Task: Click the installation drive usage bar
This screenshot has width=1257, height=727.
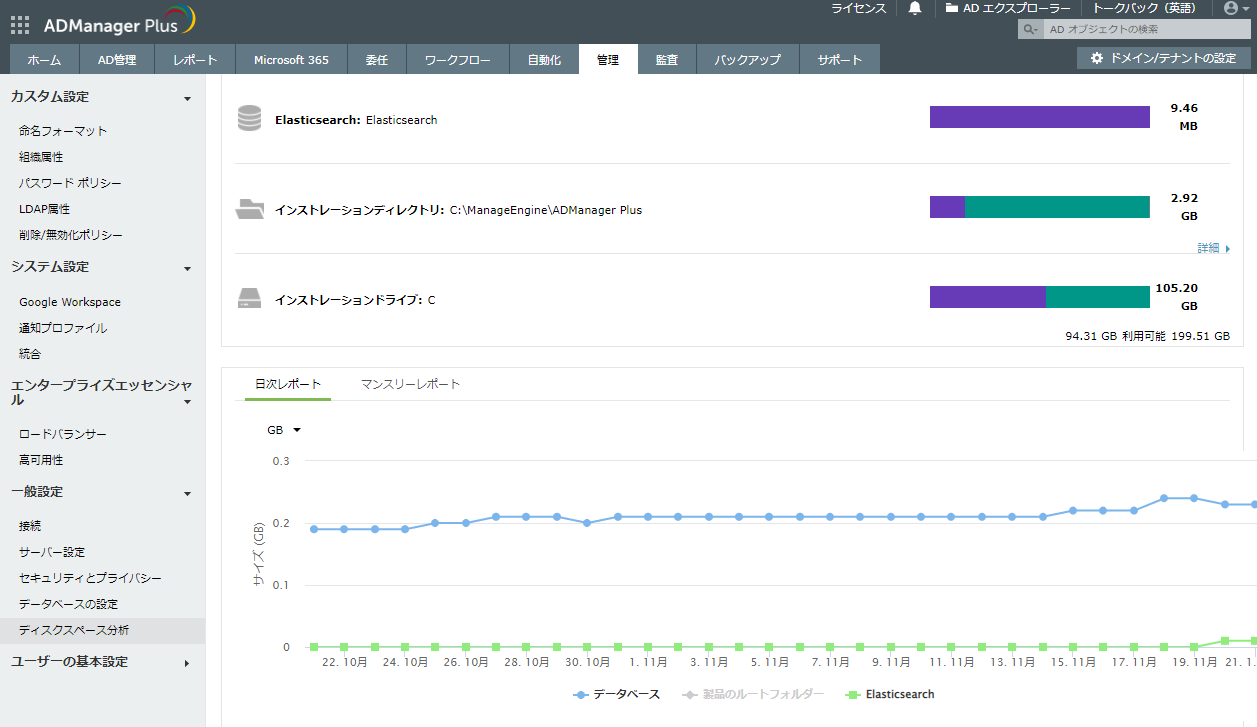Action: (1039, 297)
